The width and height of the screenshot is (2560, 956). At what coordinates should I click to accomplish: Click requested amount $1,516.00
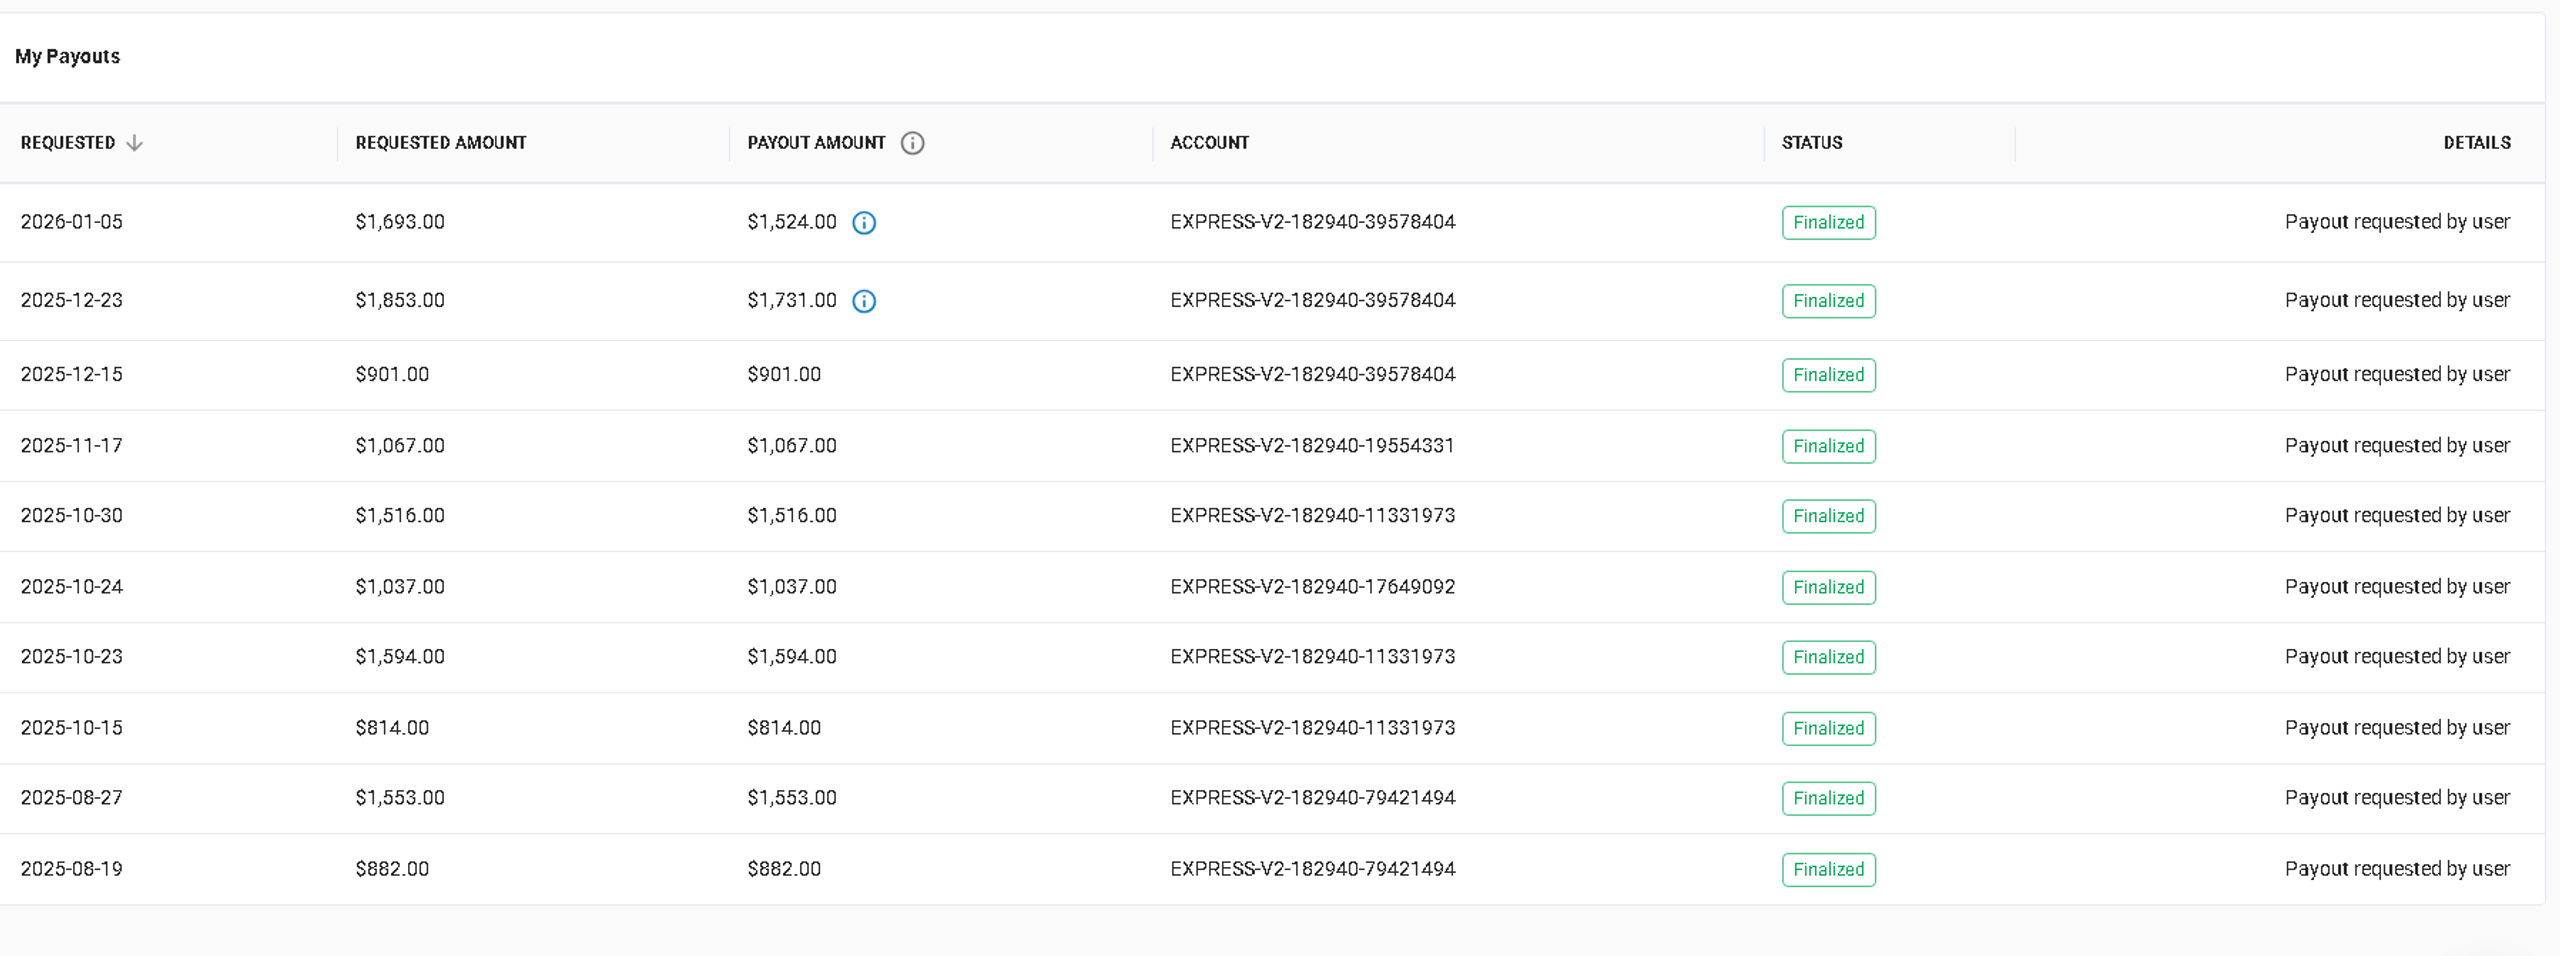click(400, 515)
